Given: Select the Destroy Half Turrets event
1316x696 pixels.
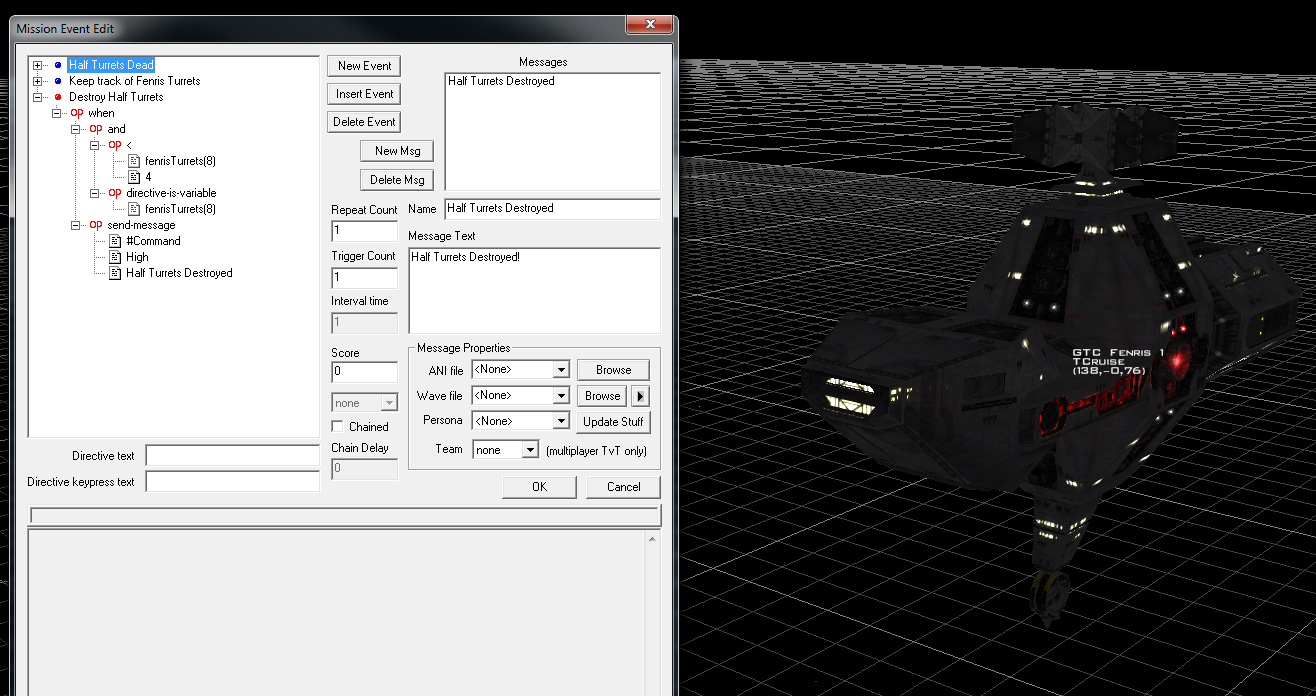Looking at the screenshot, I should (116, 97).
